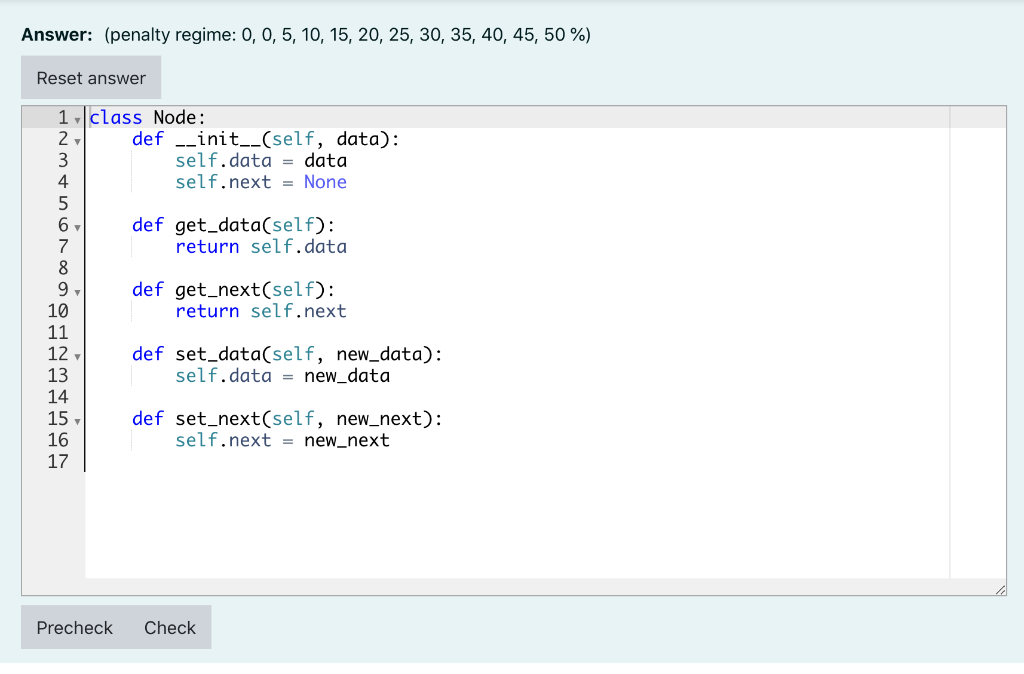Collapse the __init__ method fold arrow on line 2
The width and height of the screenshot is (1024, 674).
click(77, 142)
